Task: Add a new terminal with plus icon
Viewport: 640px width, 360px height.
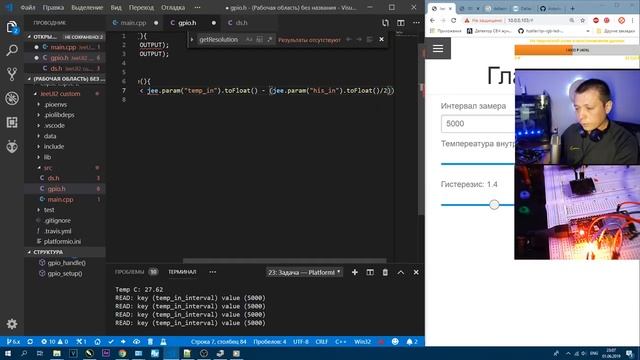Action: (x=355, y=272)
